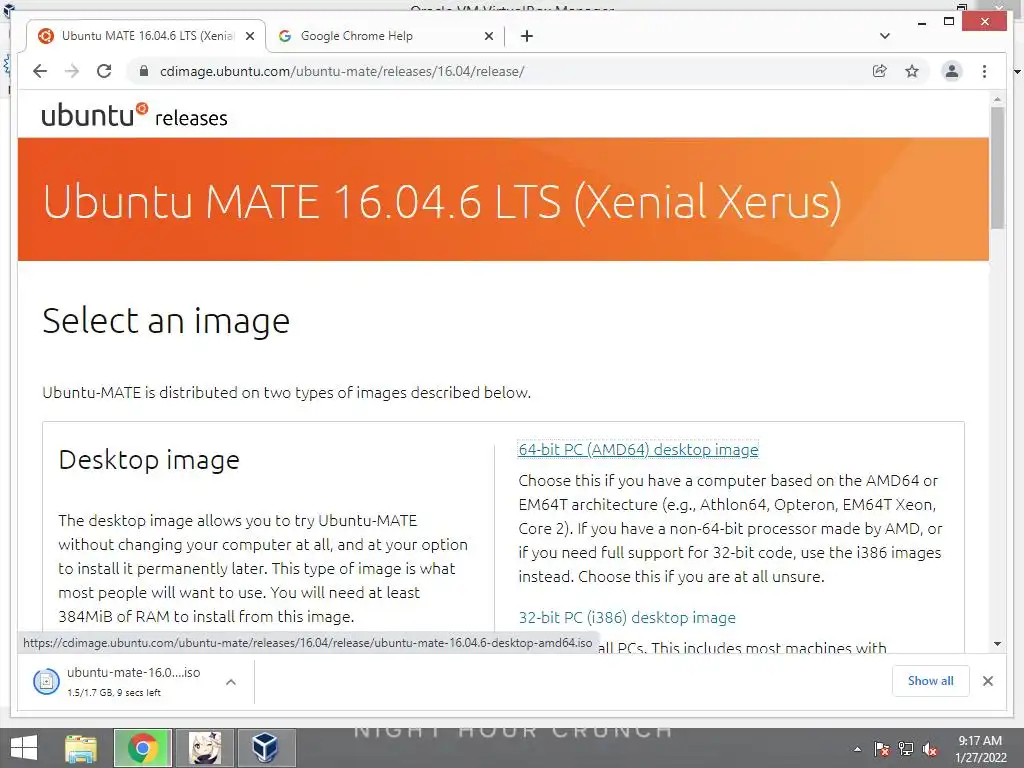Click the 'Select an image' heading
1024x768 pixels.
(x=166, y=321)
